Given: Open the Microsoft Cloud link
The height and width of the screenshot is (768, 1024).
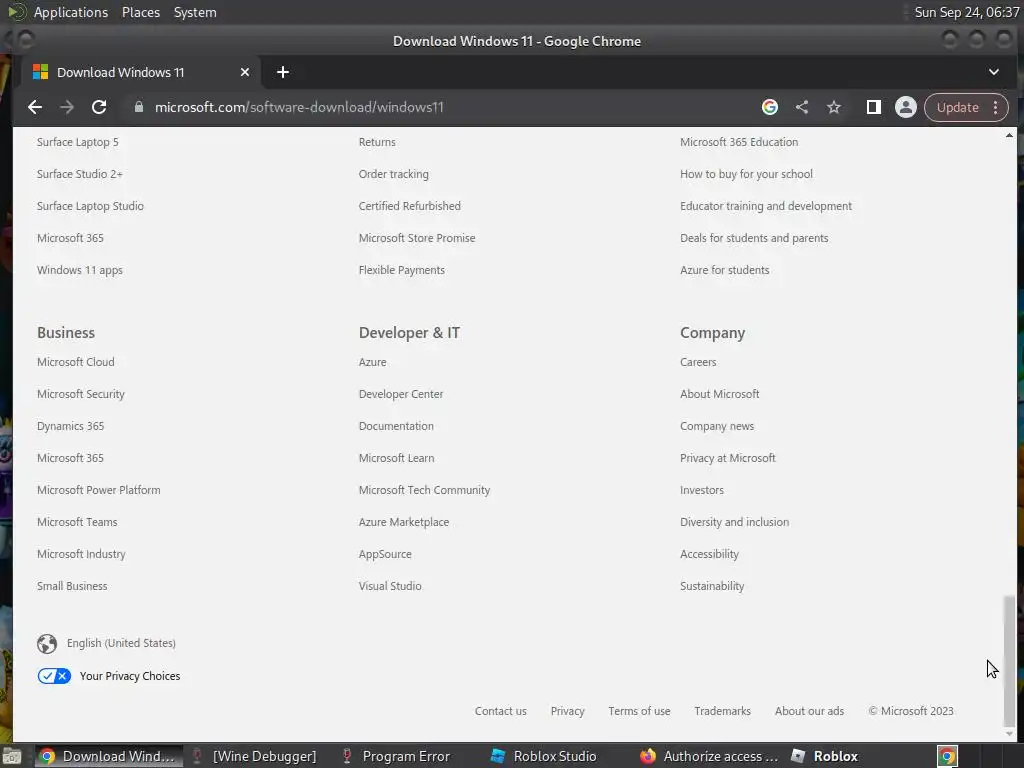Looking at the screenshot, I should tap(76, 362).
